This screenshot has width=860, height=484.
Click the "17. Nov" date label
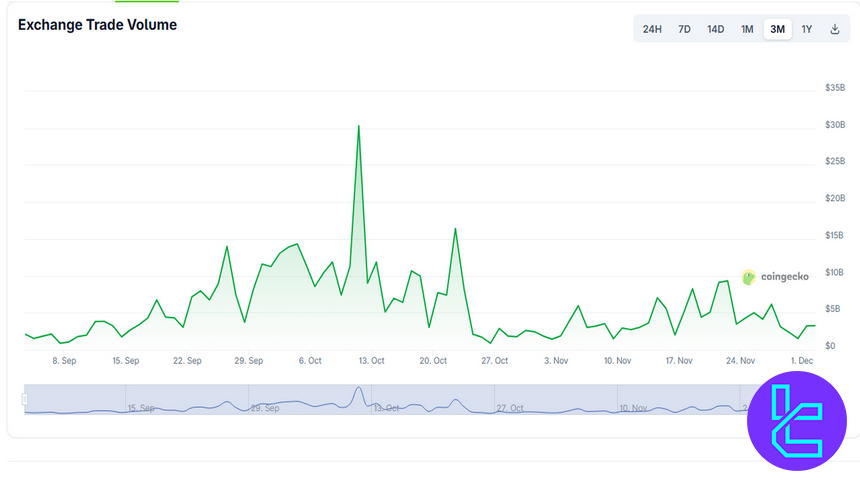(678, 361)
